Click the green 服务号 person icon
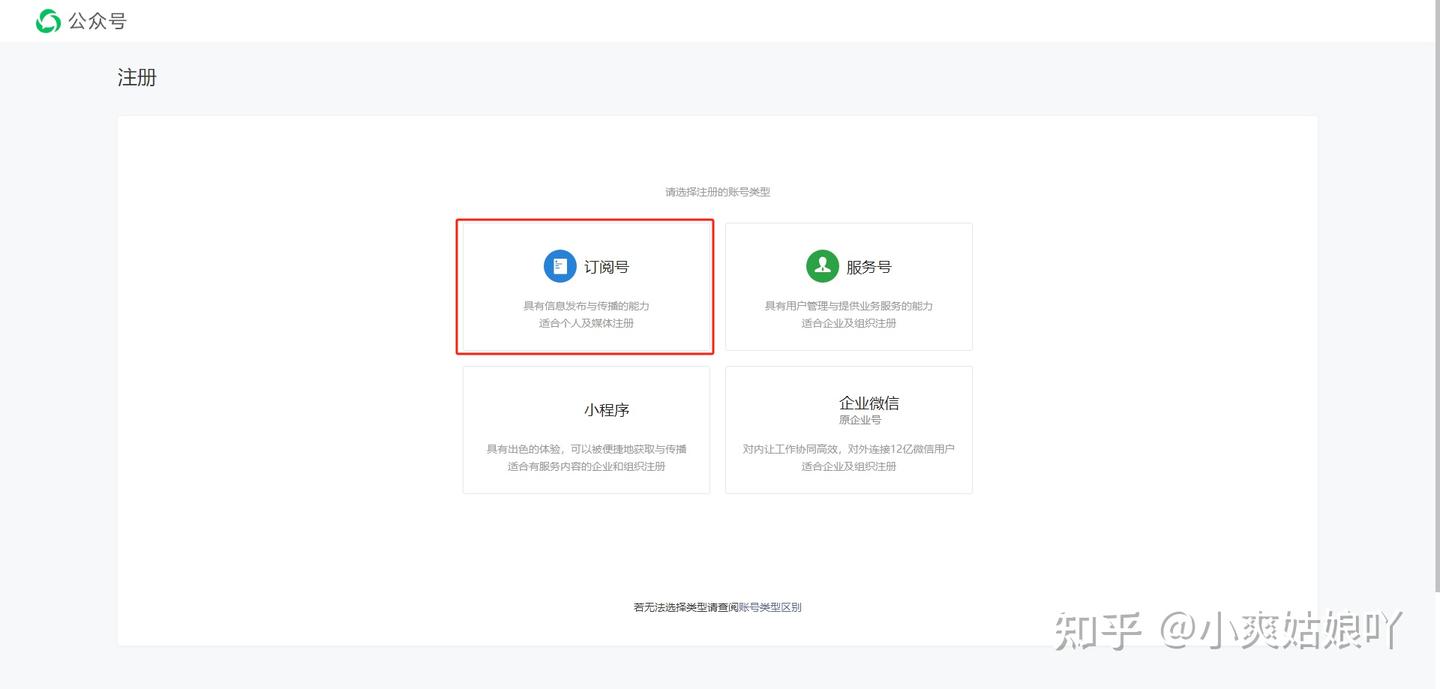 [822, 266]
